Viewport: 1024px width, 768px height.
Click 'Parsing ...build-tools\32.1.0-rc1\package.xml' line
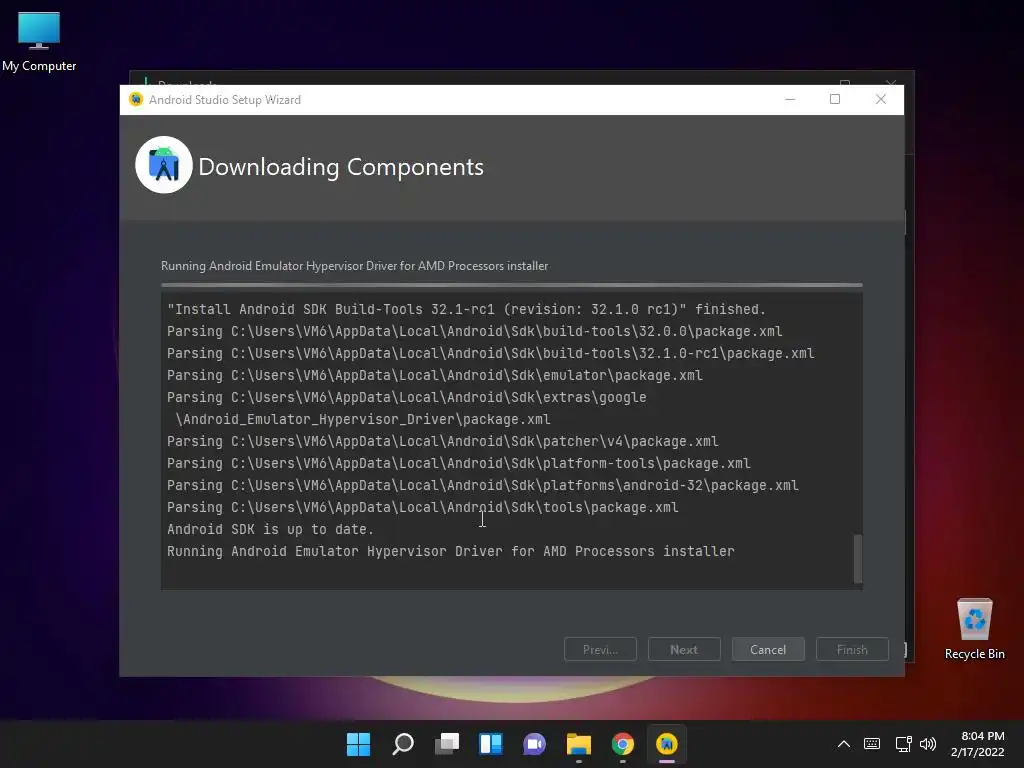click(x=490, y=353)
